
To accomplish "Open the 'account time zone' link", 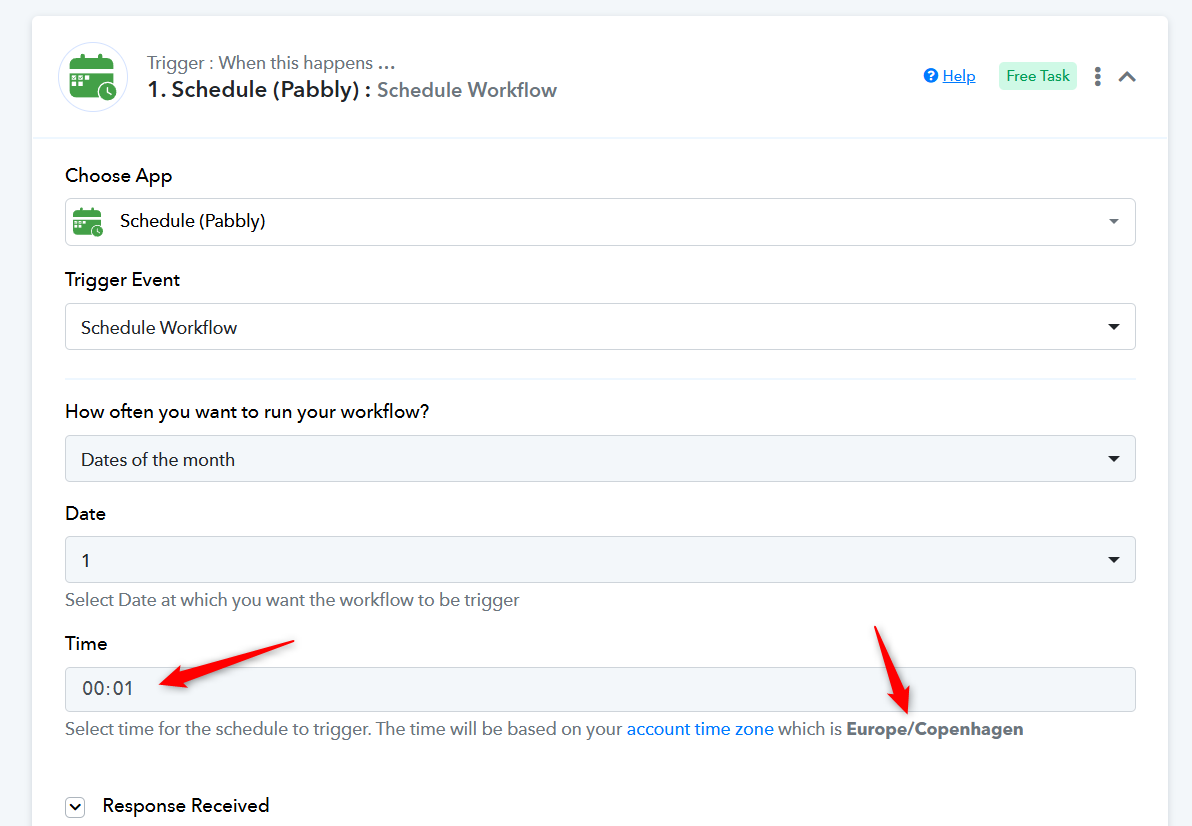I will click(x=700, y=729).
